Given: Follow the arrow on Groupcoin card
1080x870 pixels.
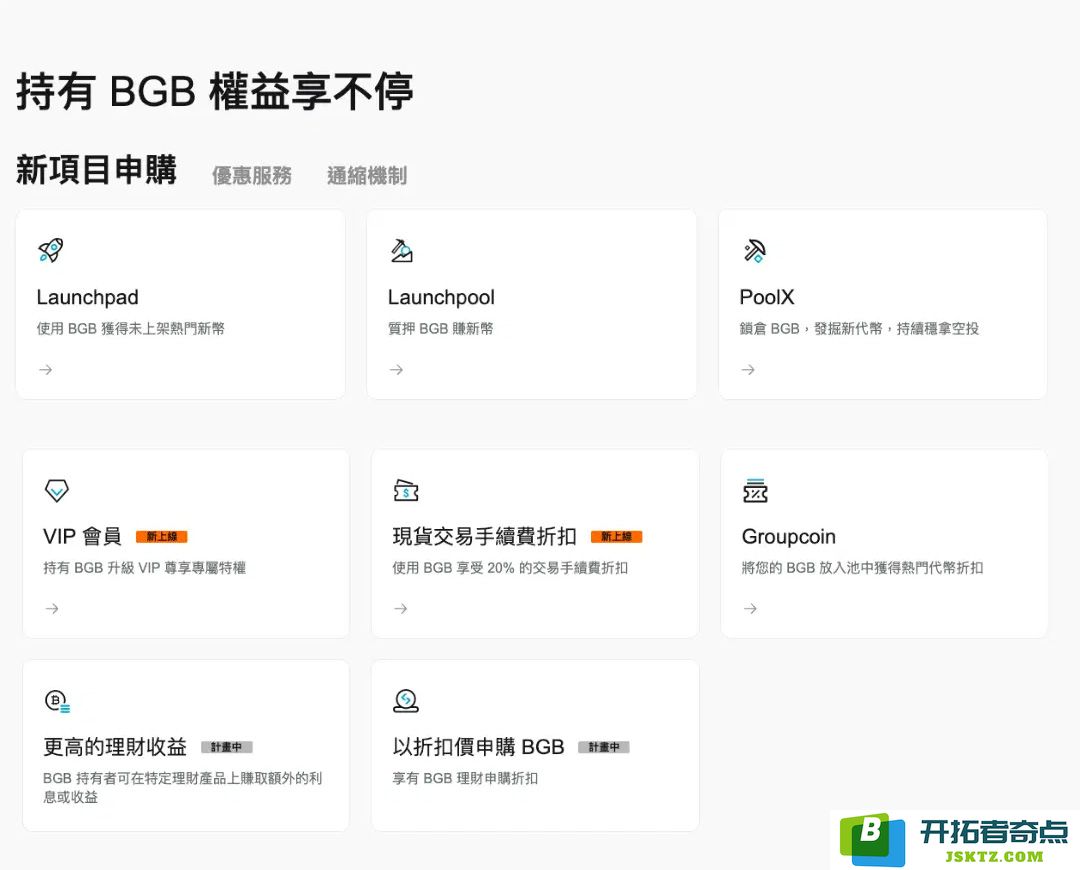Looking at the screenshot, I should 750,608.
